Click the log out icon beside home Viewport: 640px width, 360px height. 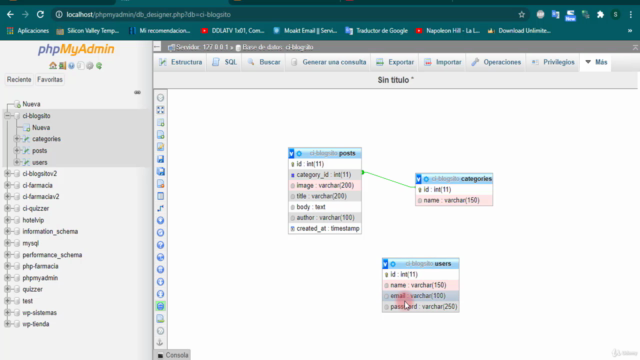[x=62, y=66]
